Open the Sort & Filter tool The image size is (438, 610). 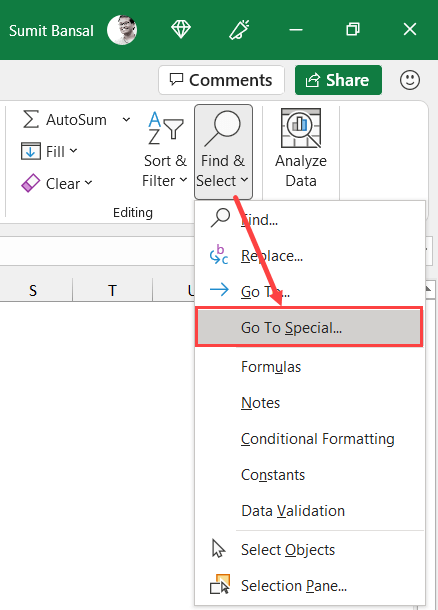coord(165,150)
